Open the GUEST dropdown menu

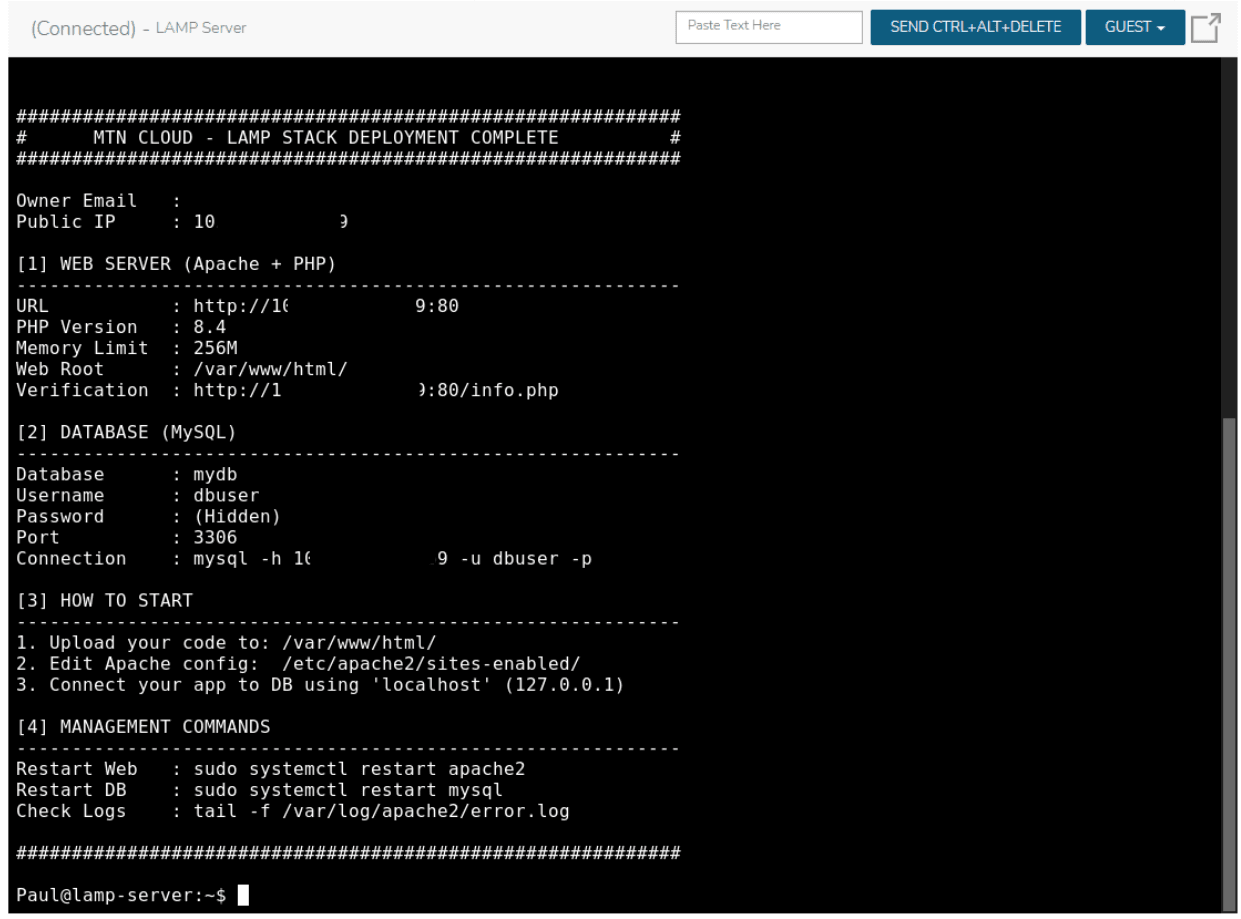pyautogui.click(x=1135, y=27)
